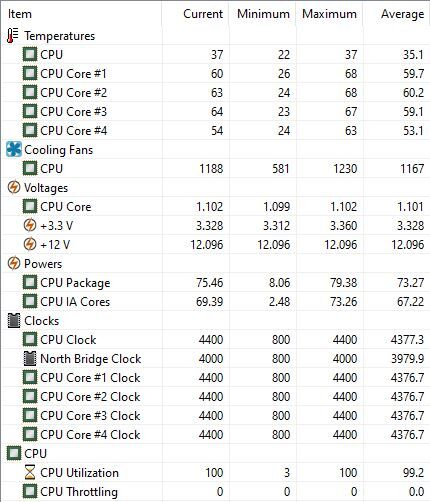Viewport: 430px width, 502px height.
Task: Click the chip icon beside CPU Core #3 temperature
Action: pyautogui.click(x=30, y=111)
